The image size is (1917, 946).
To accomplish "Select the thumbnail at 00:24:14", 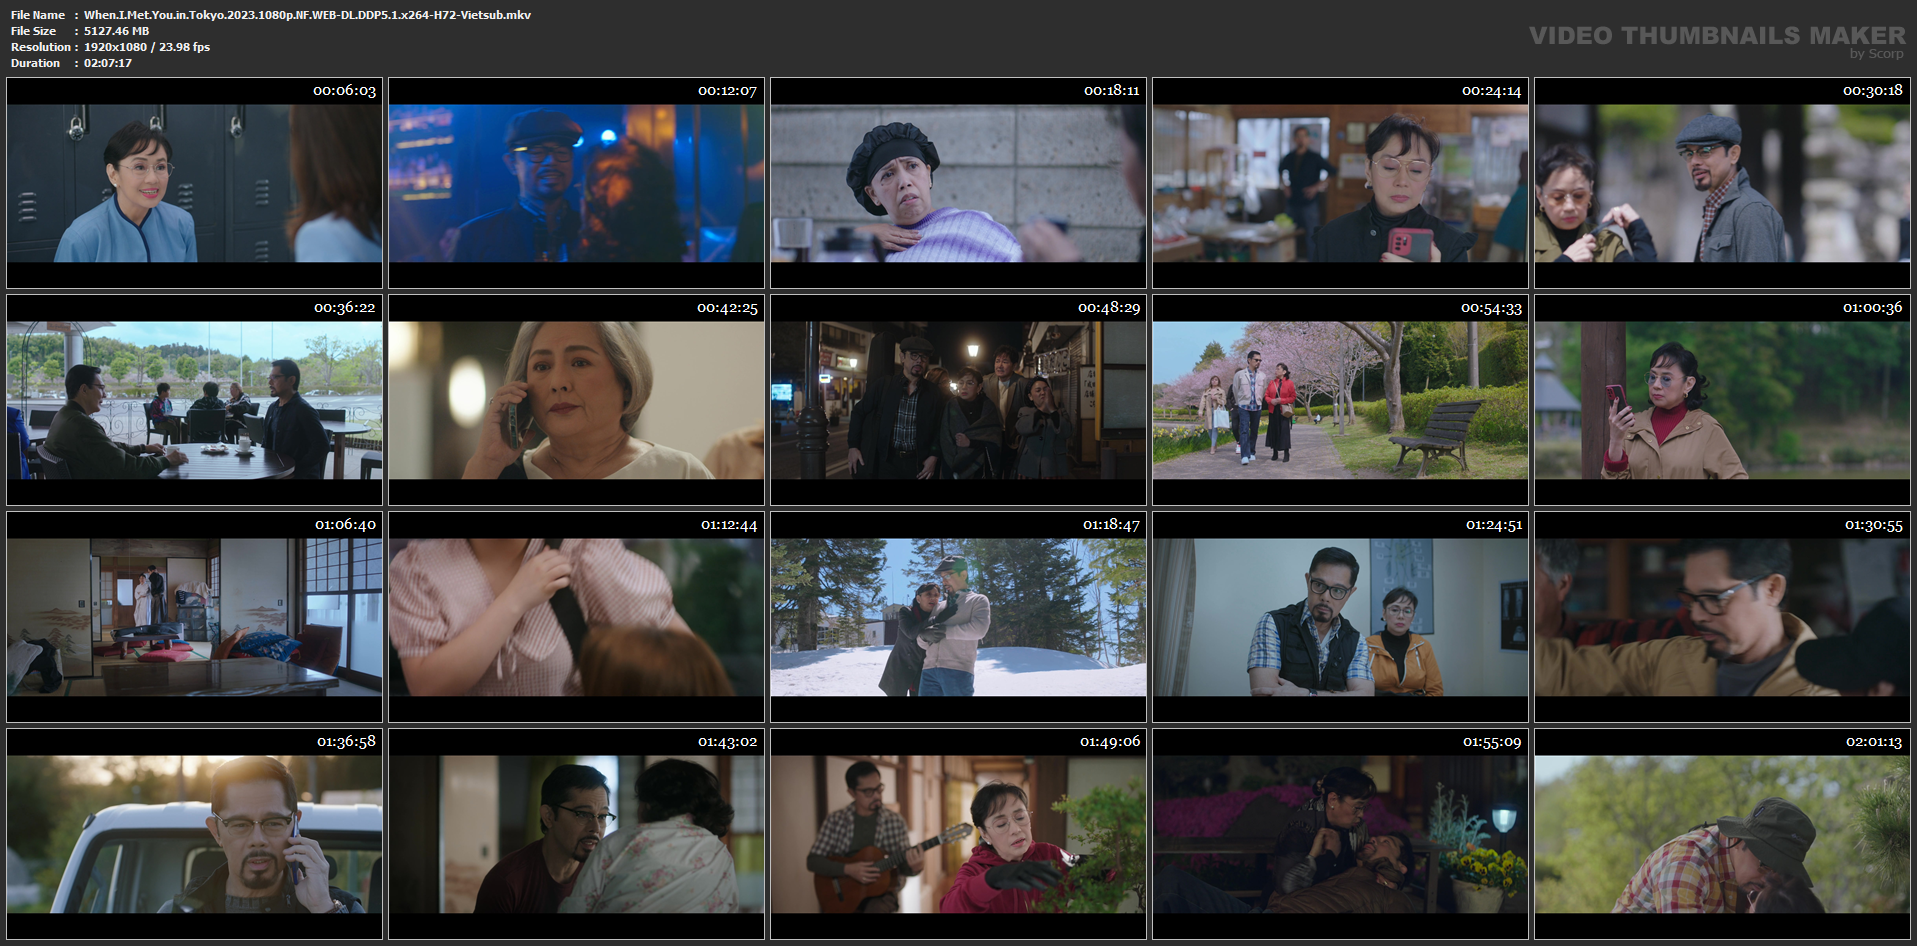I will 1340,183.
